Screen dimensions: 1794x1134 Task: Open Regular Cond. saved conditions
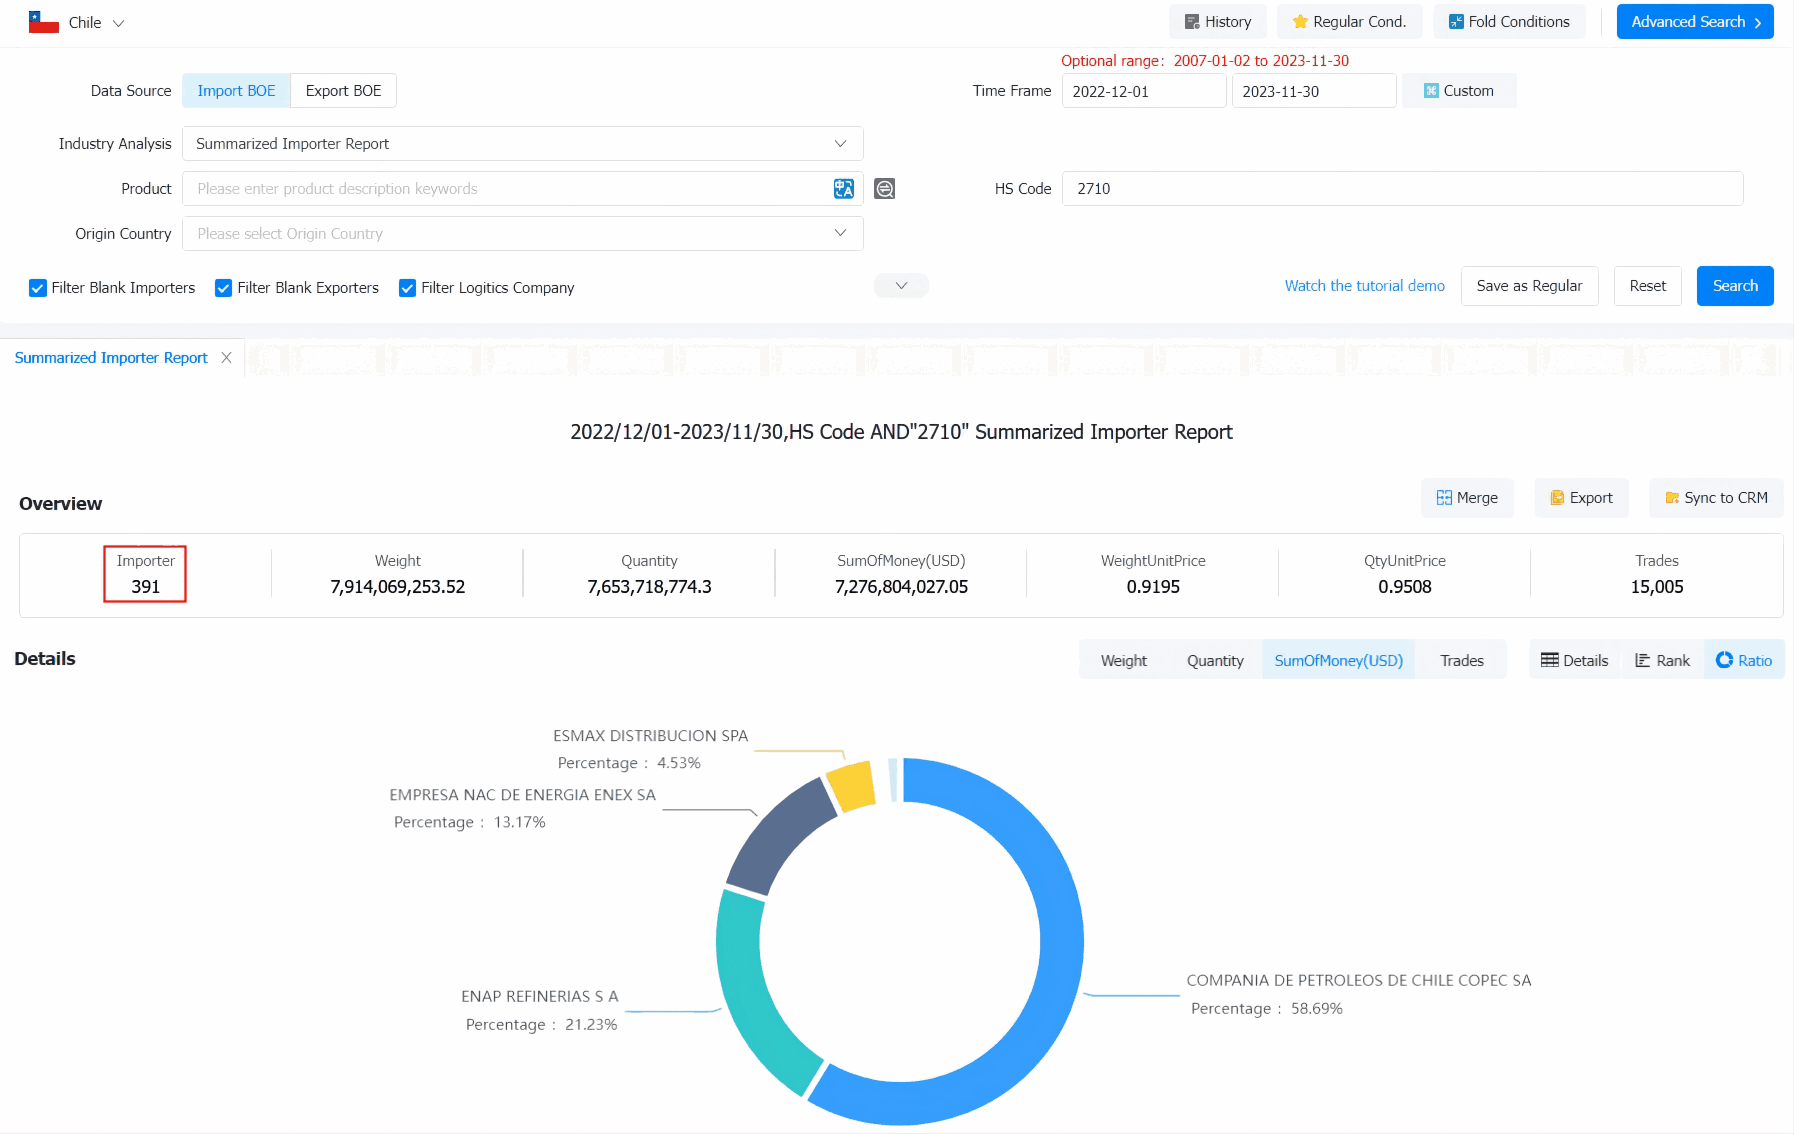(1349, 22)
